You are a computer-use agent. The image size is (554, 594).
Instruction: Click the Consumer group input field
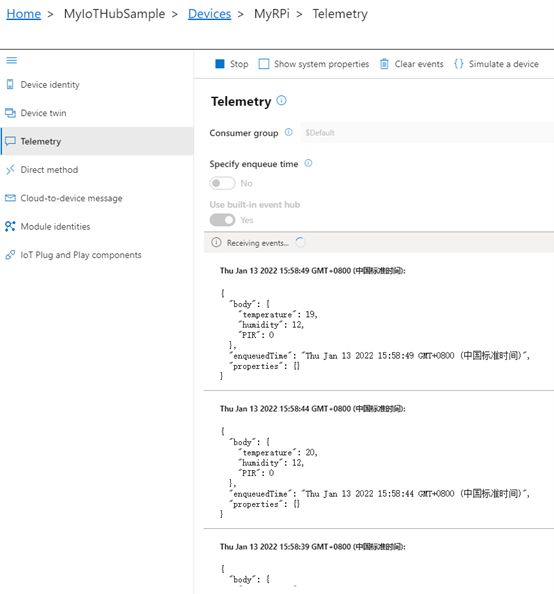tap(427, 133)
